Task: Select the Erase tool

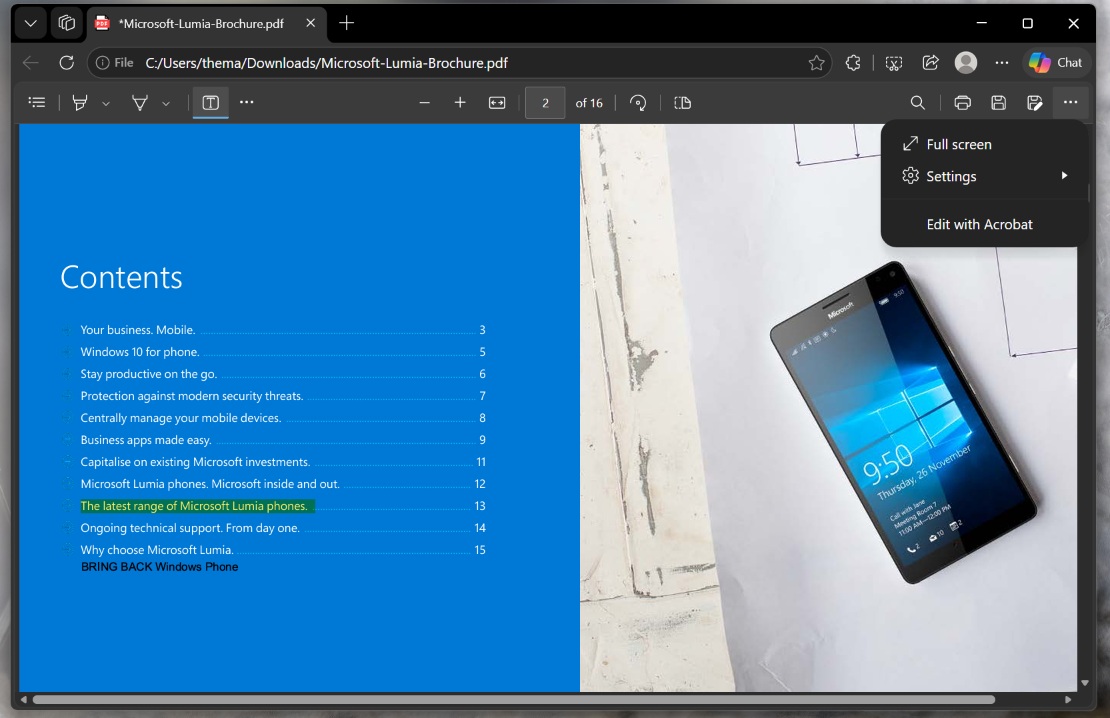Action: [x=140, y=103]
